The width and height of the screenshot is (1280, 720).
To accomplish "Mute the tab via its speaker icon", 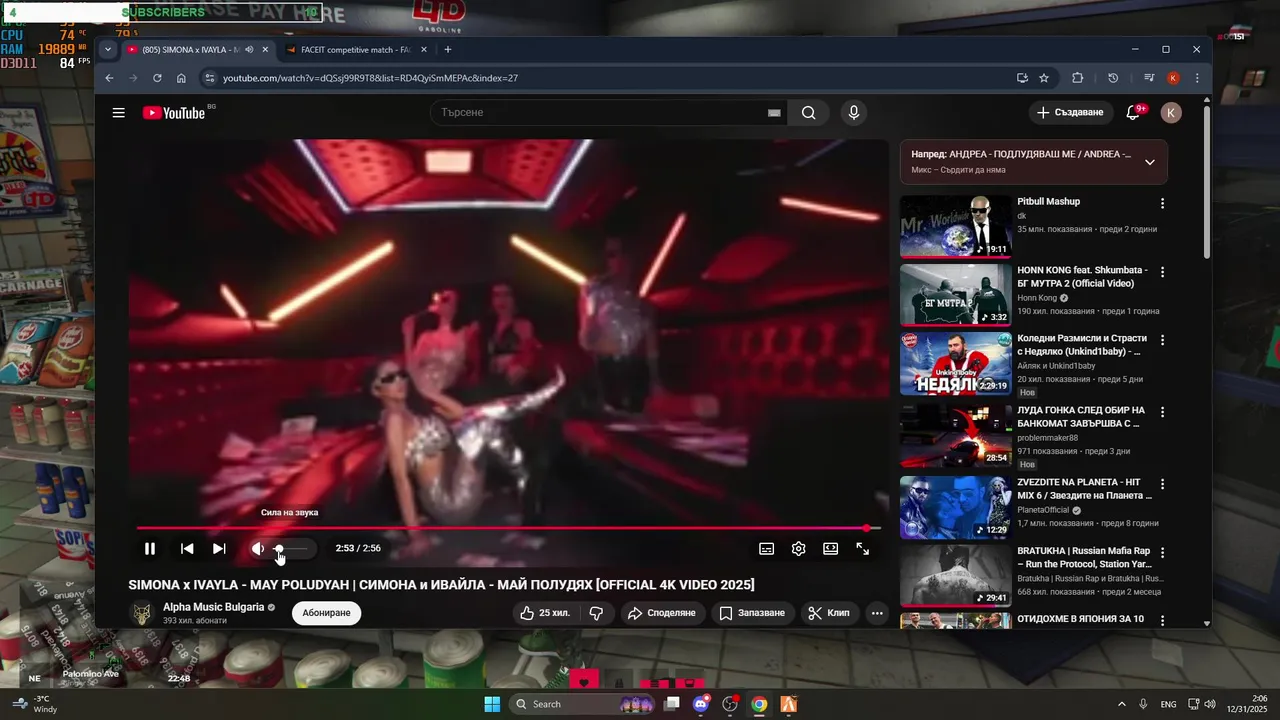I will 249,50.
